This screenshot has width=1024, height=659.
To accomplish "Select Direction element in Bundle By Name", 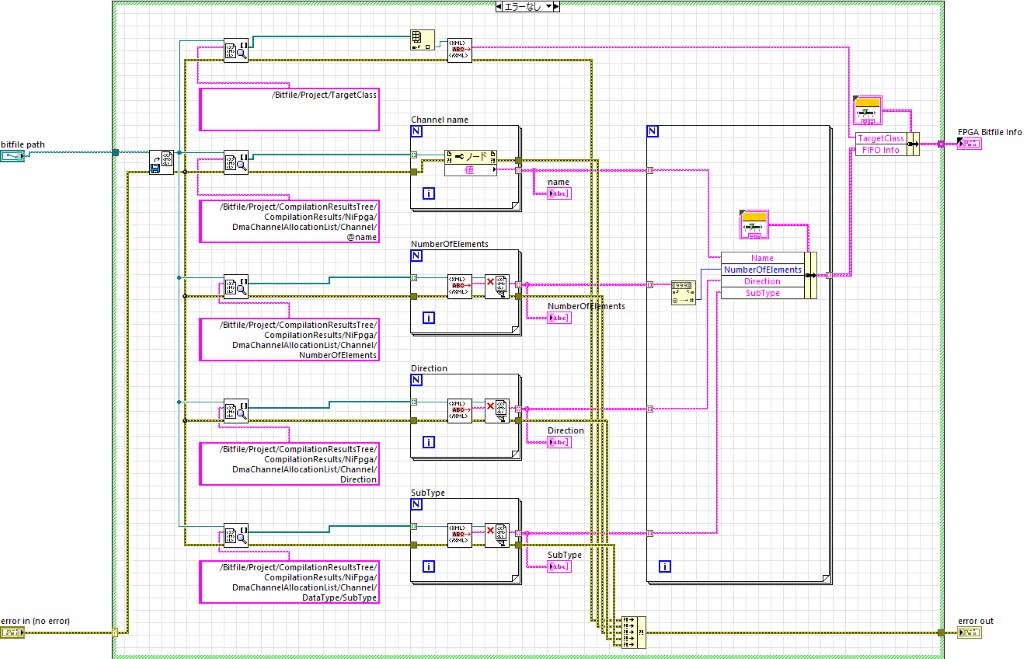I will click(762, 281).
